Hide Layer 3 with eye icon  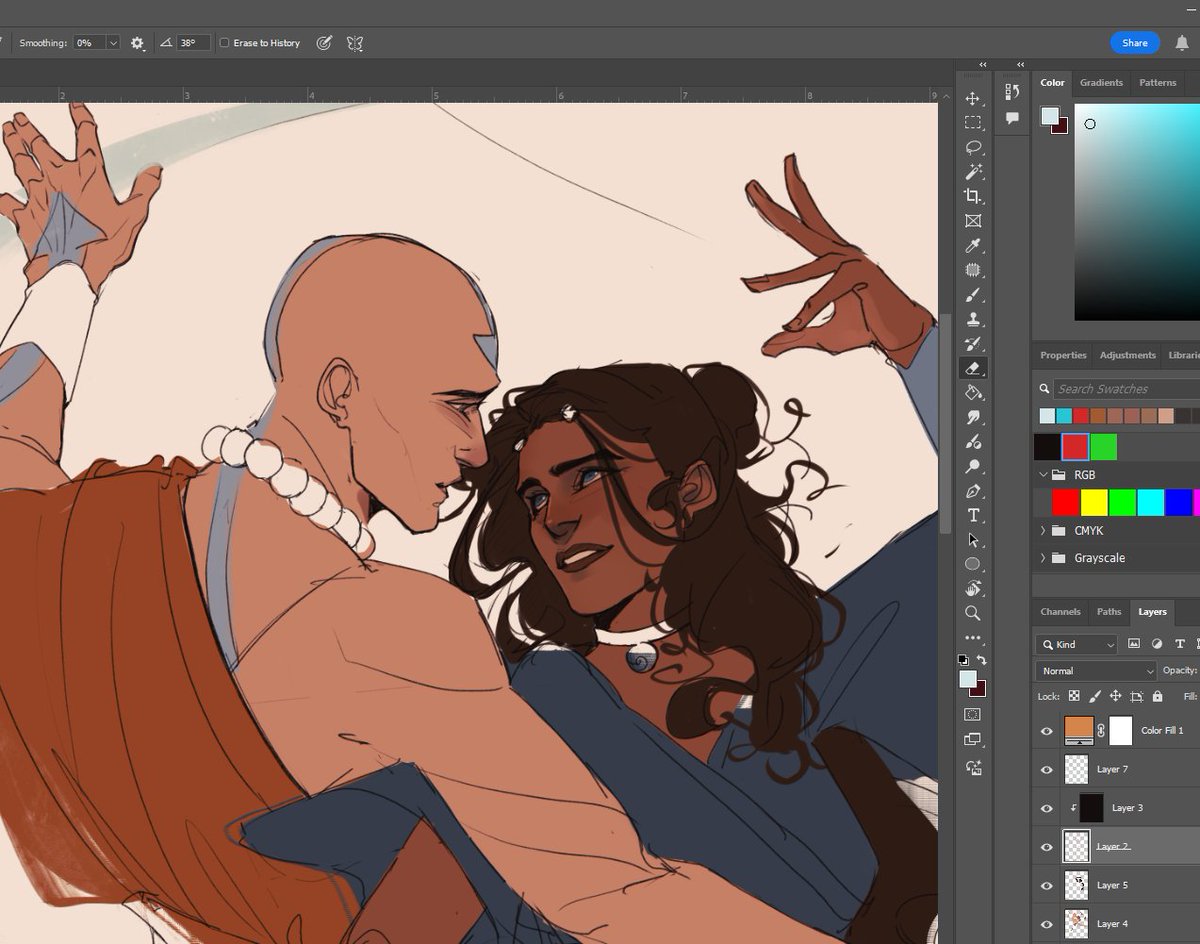[1047, 808]
